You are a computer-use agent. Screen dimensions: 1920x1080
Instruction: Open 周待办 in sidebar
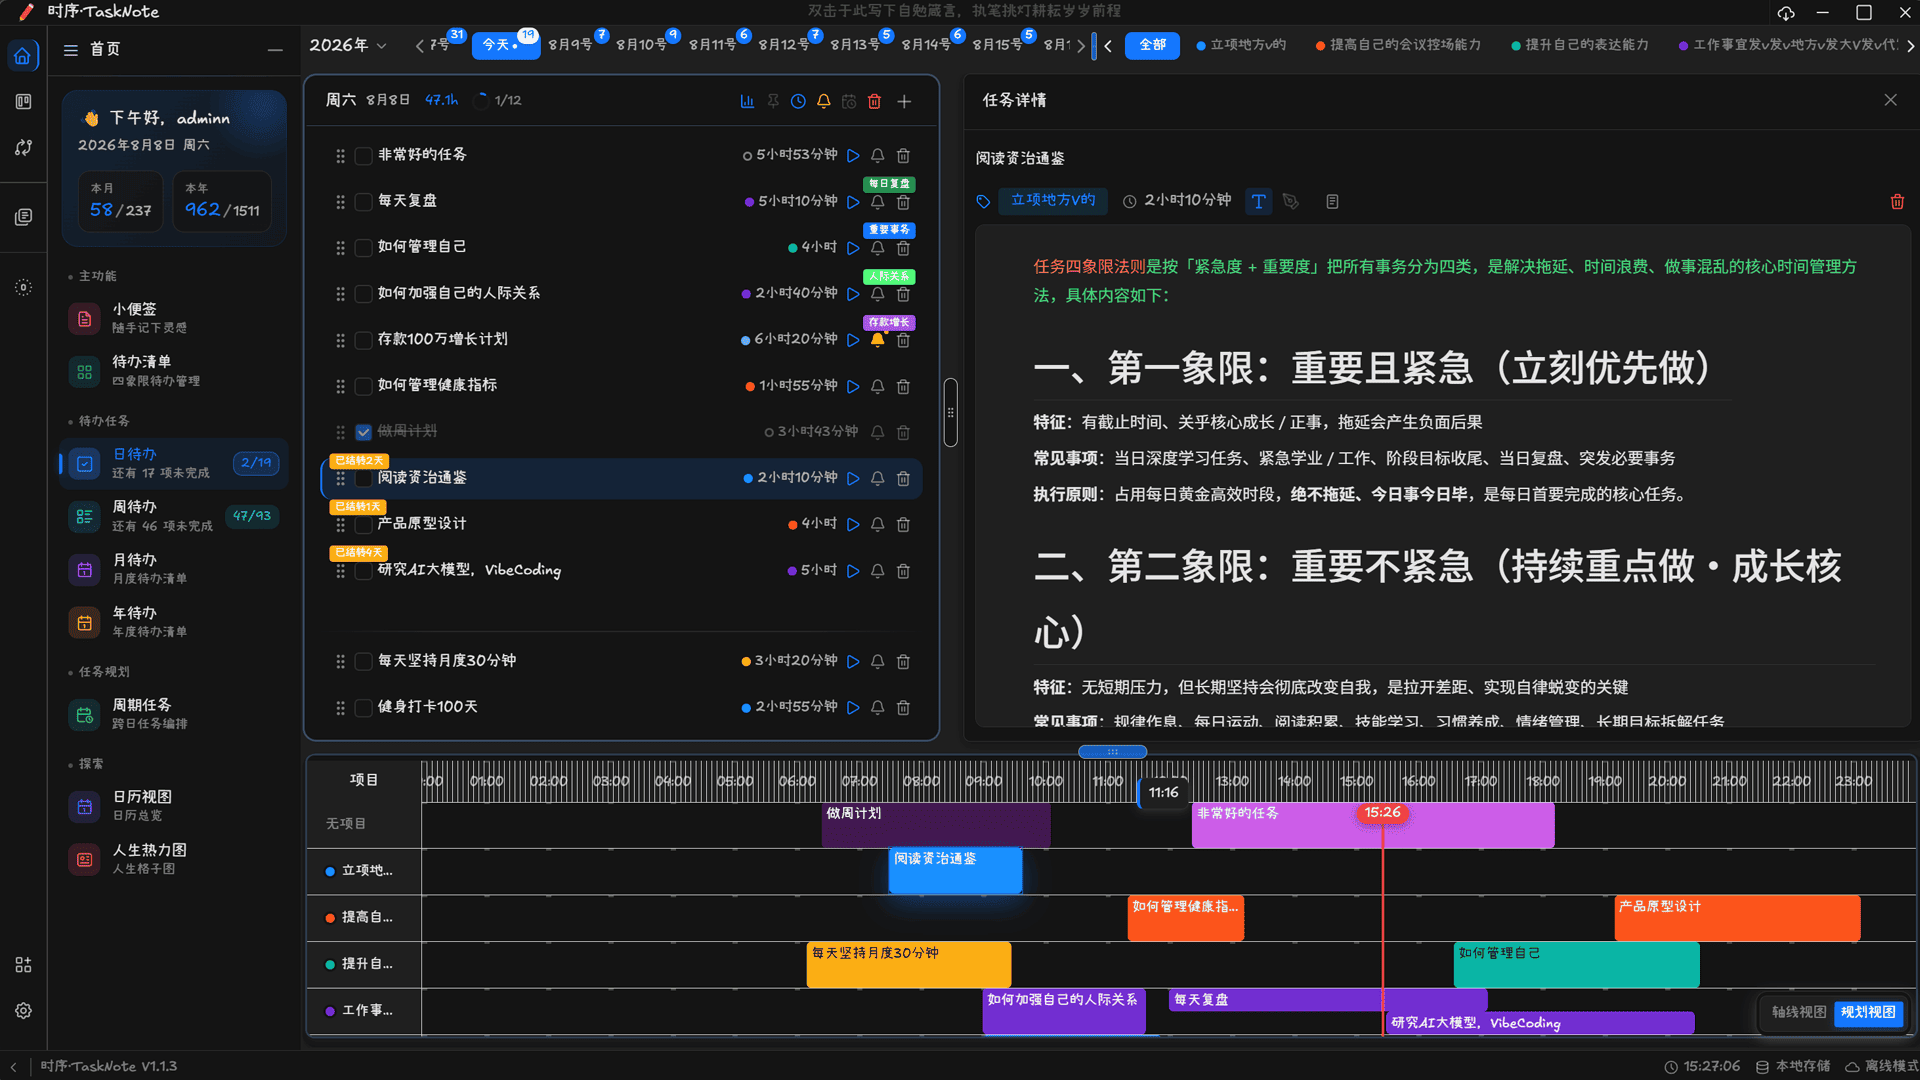tap(174, 516)
